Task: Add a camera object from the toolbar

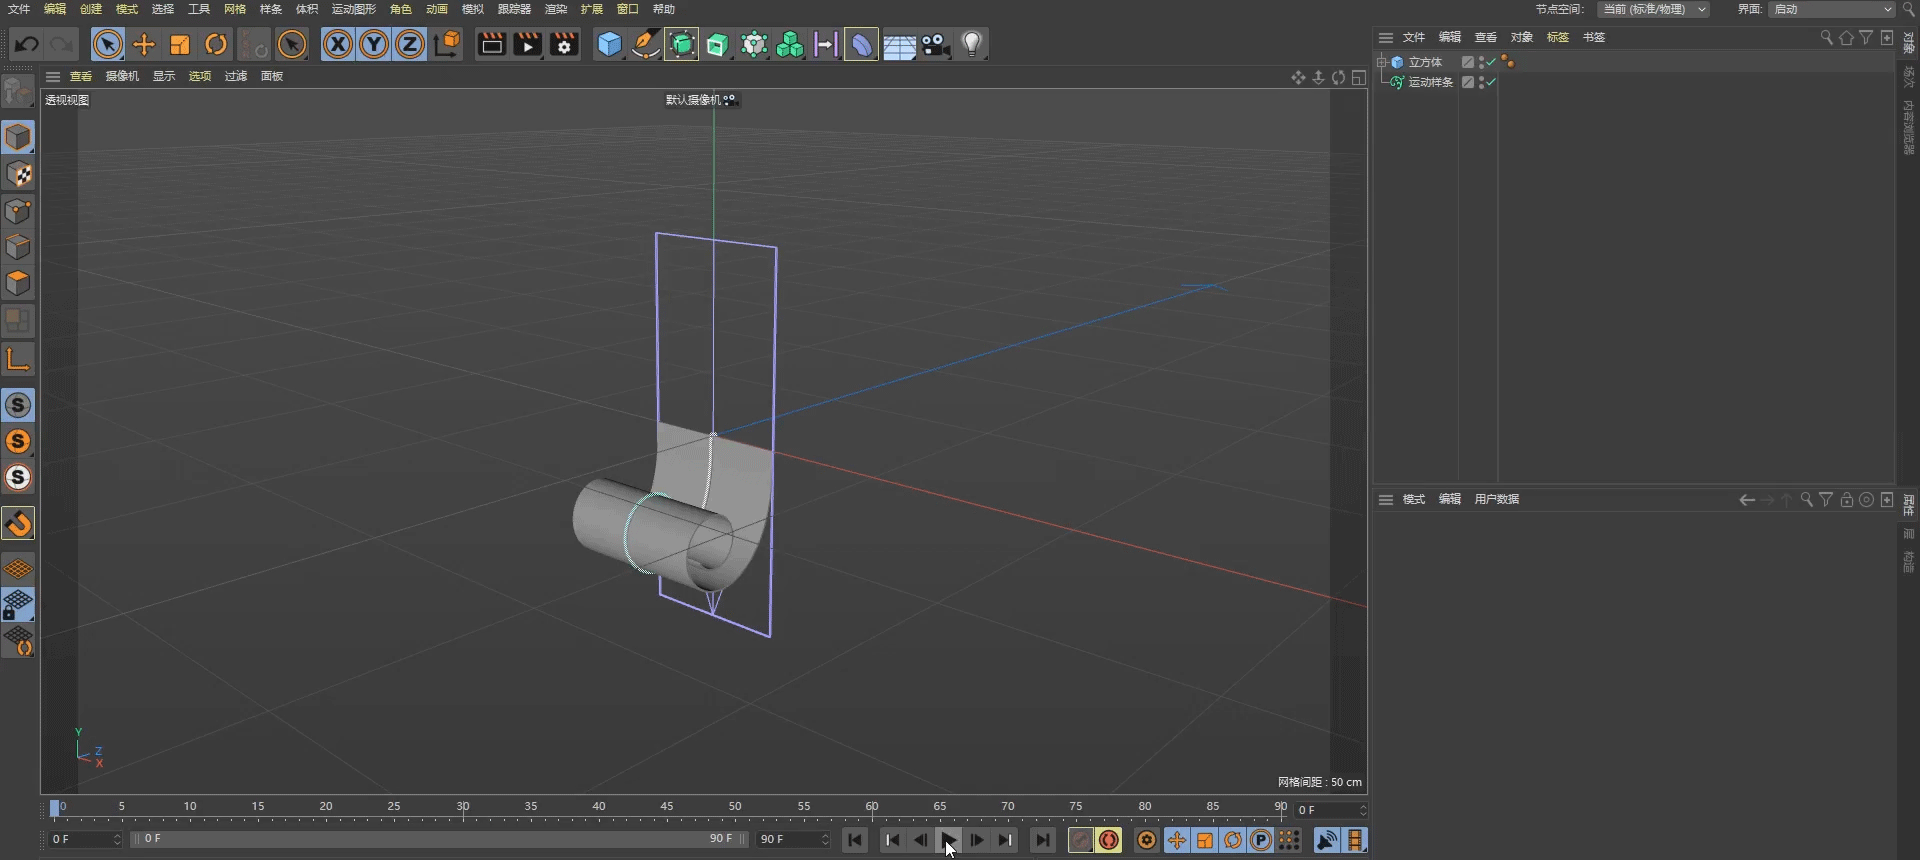Action: click(935, 44)
